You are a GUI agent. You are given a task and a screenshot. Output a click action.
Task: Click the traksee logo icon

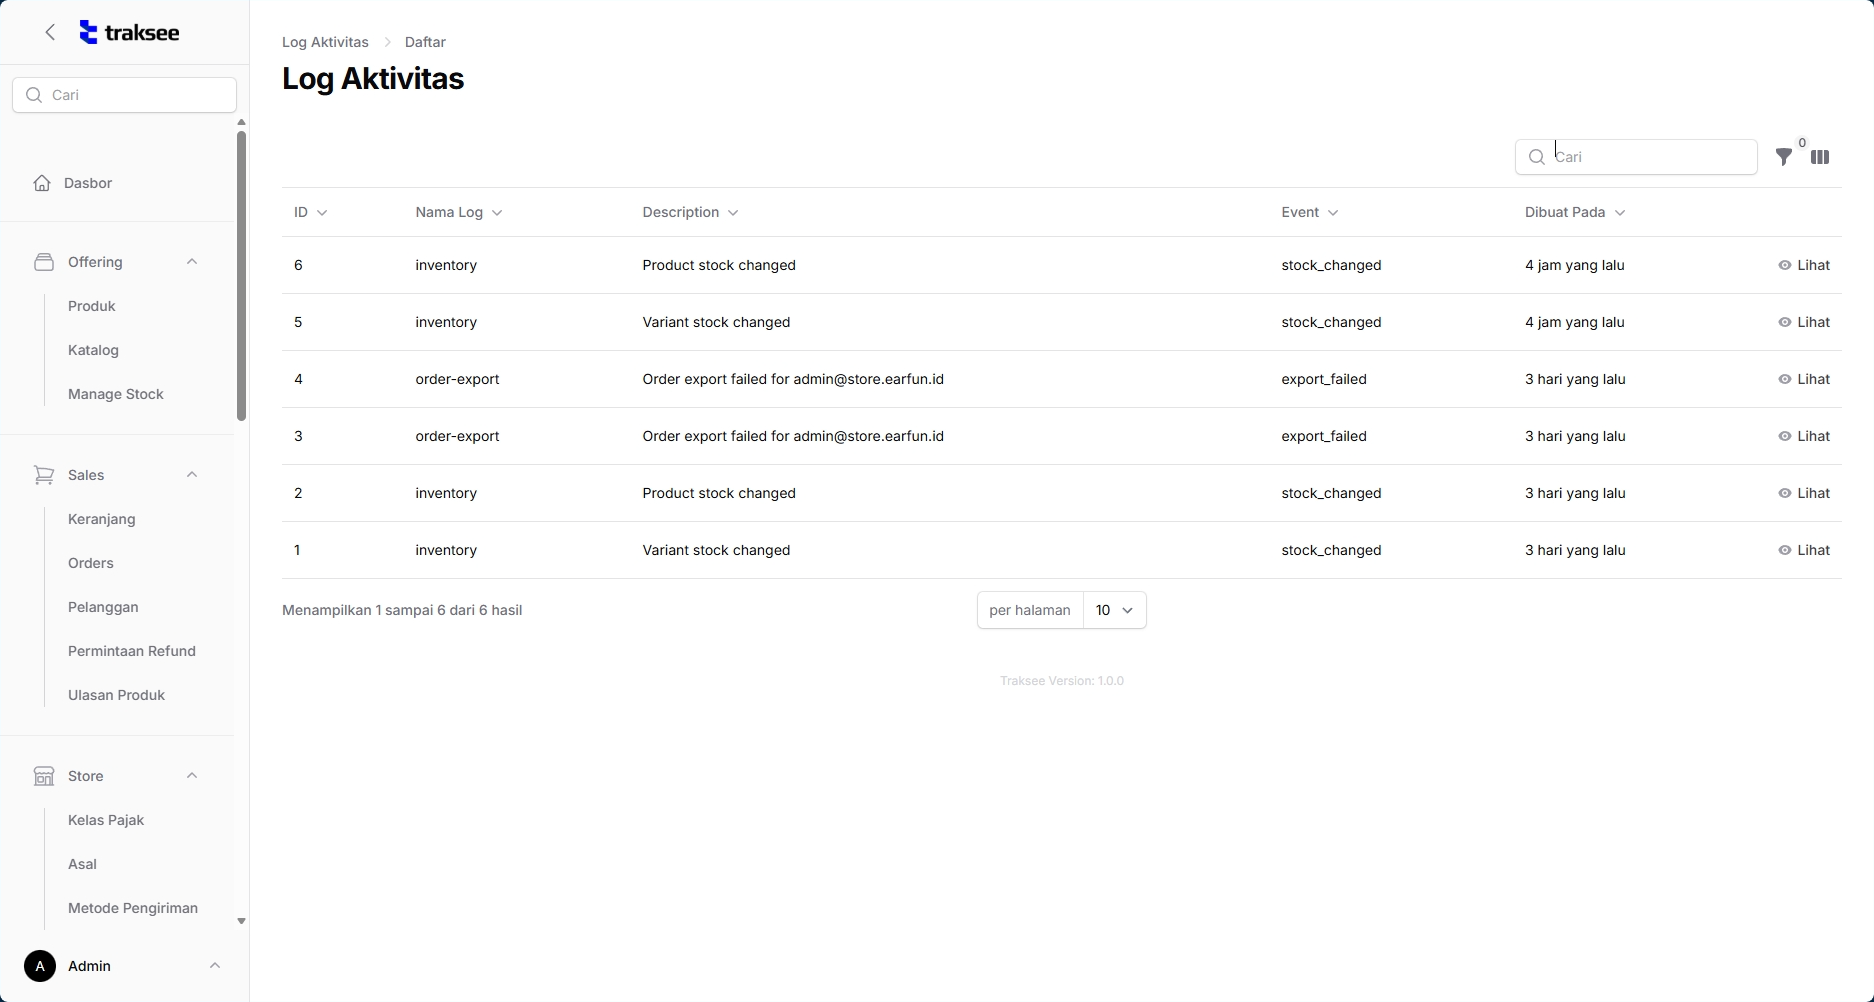coord(89,33)
